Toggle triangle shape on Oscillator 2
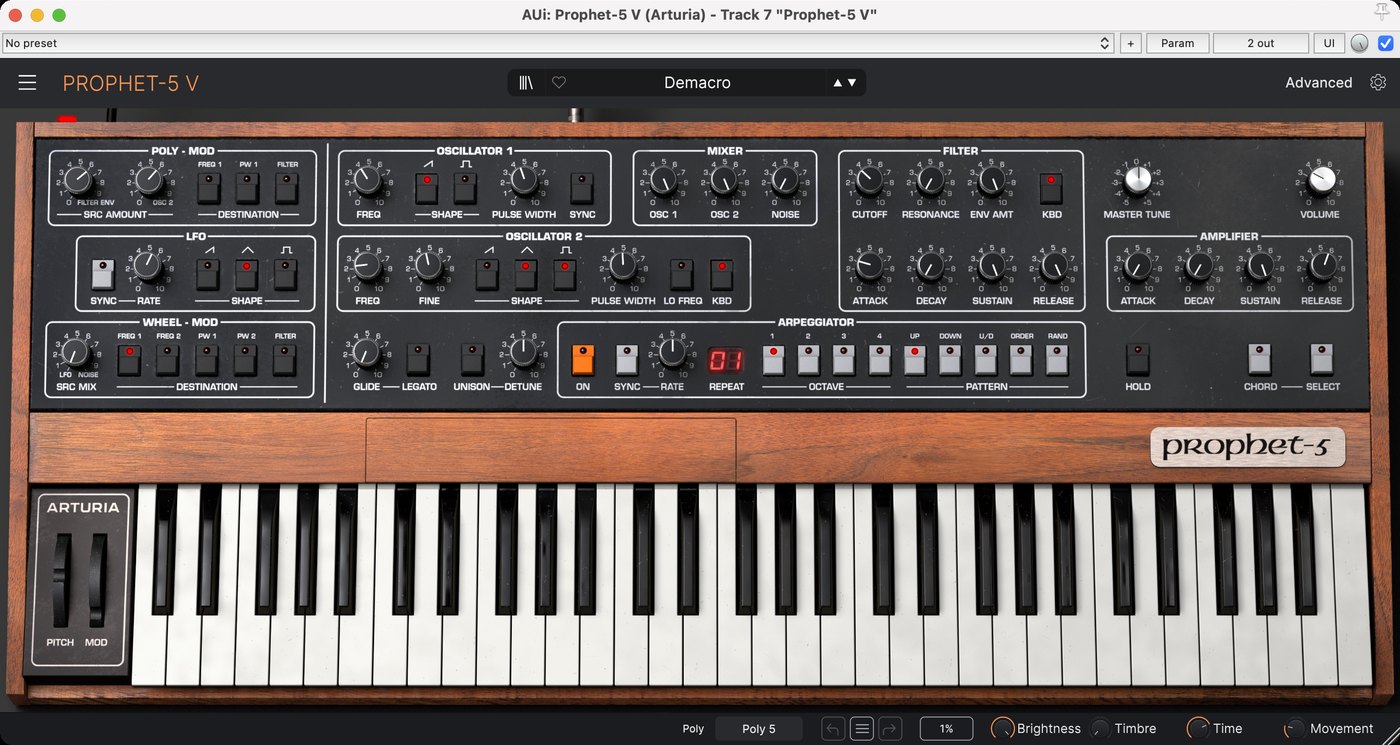The width and height of the screenshot is (1400, 745). (526, 273)
